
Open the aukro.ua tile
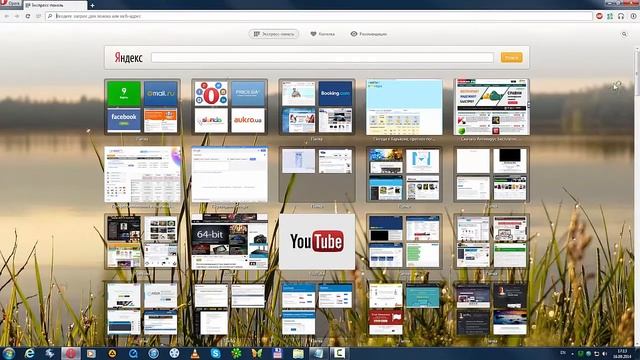tap(248, 120)
